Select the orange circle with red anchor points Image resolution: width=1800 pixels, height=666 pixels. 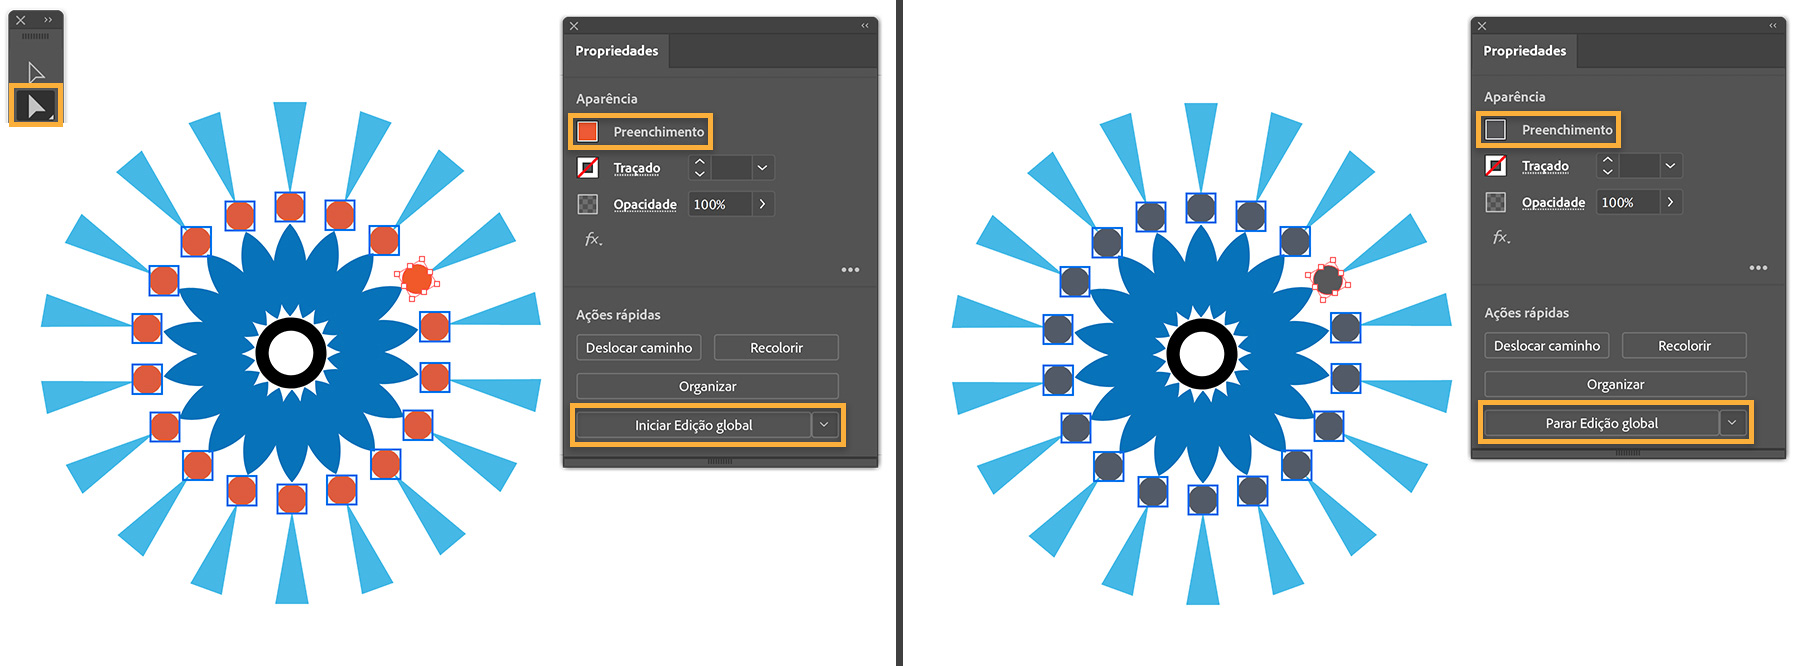click(x=417, y=279)
